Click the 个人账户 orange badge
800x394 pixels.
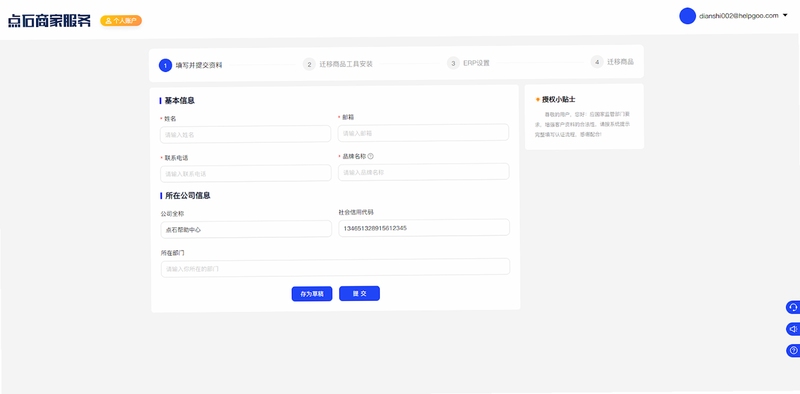tap(121, 21)
